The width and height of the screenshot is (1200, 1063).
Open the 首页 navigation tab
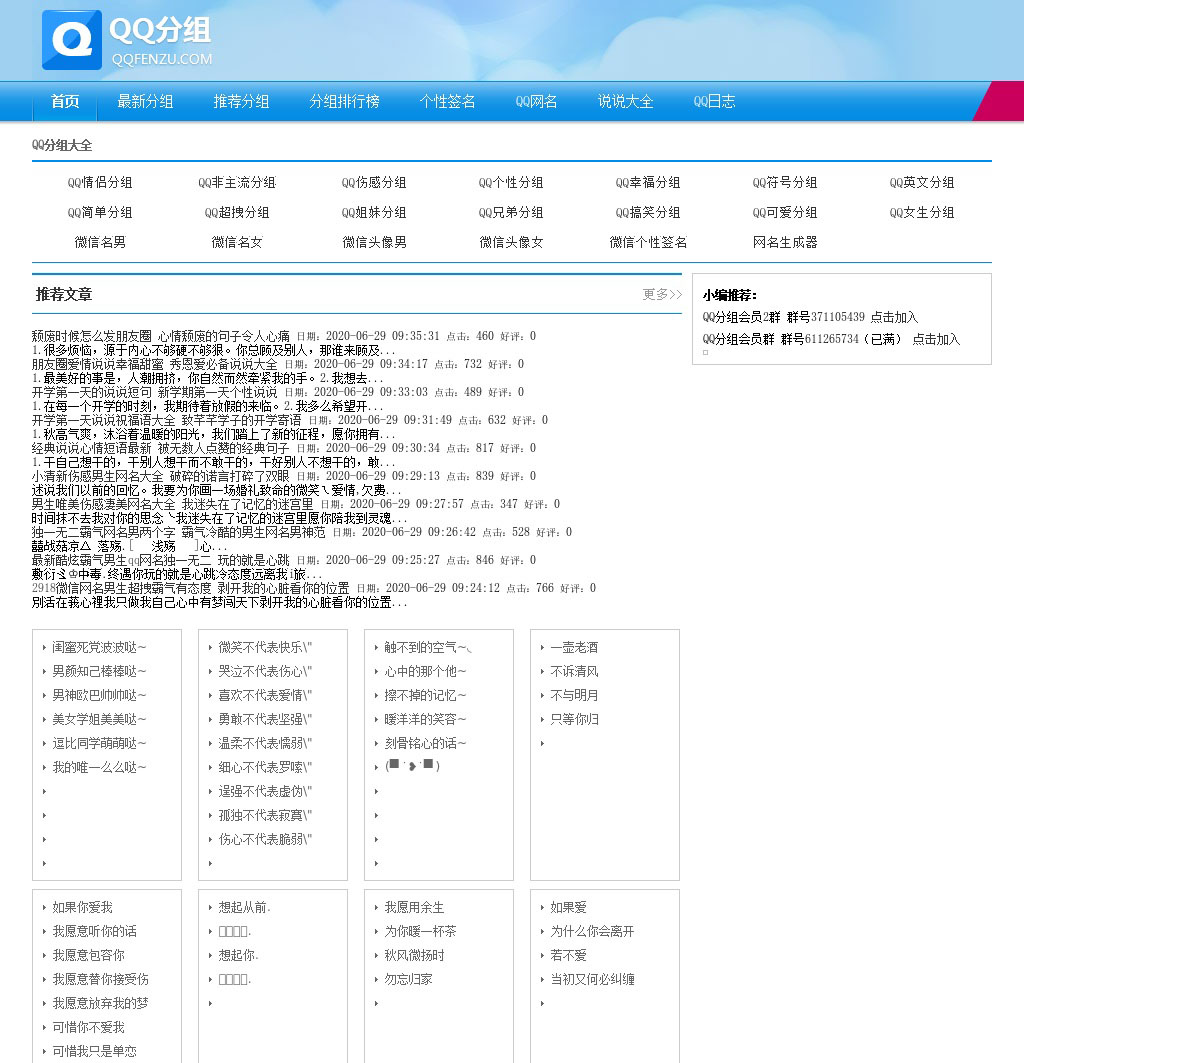point(65,101)
